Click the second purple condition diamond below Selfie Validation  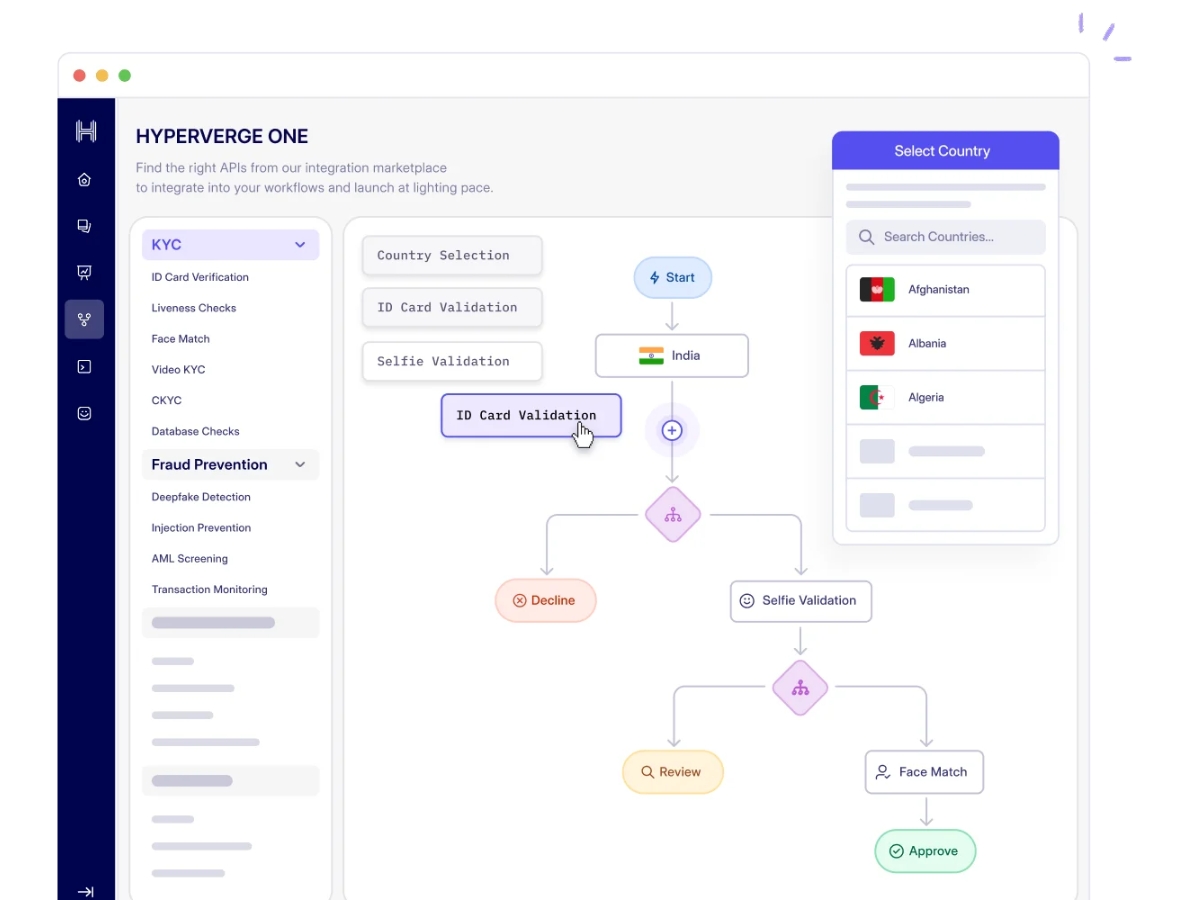pyautogui.click(x=800, y=688)
